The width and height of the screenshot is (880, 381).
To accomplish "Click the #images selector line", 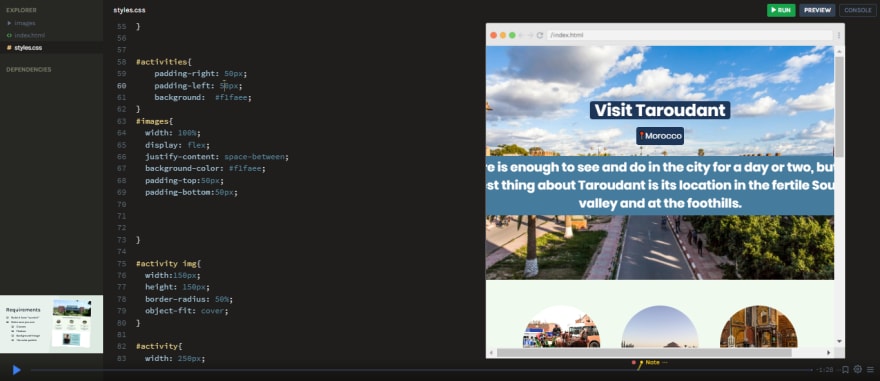I will coord(155,121).
